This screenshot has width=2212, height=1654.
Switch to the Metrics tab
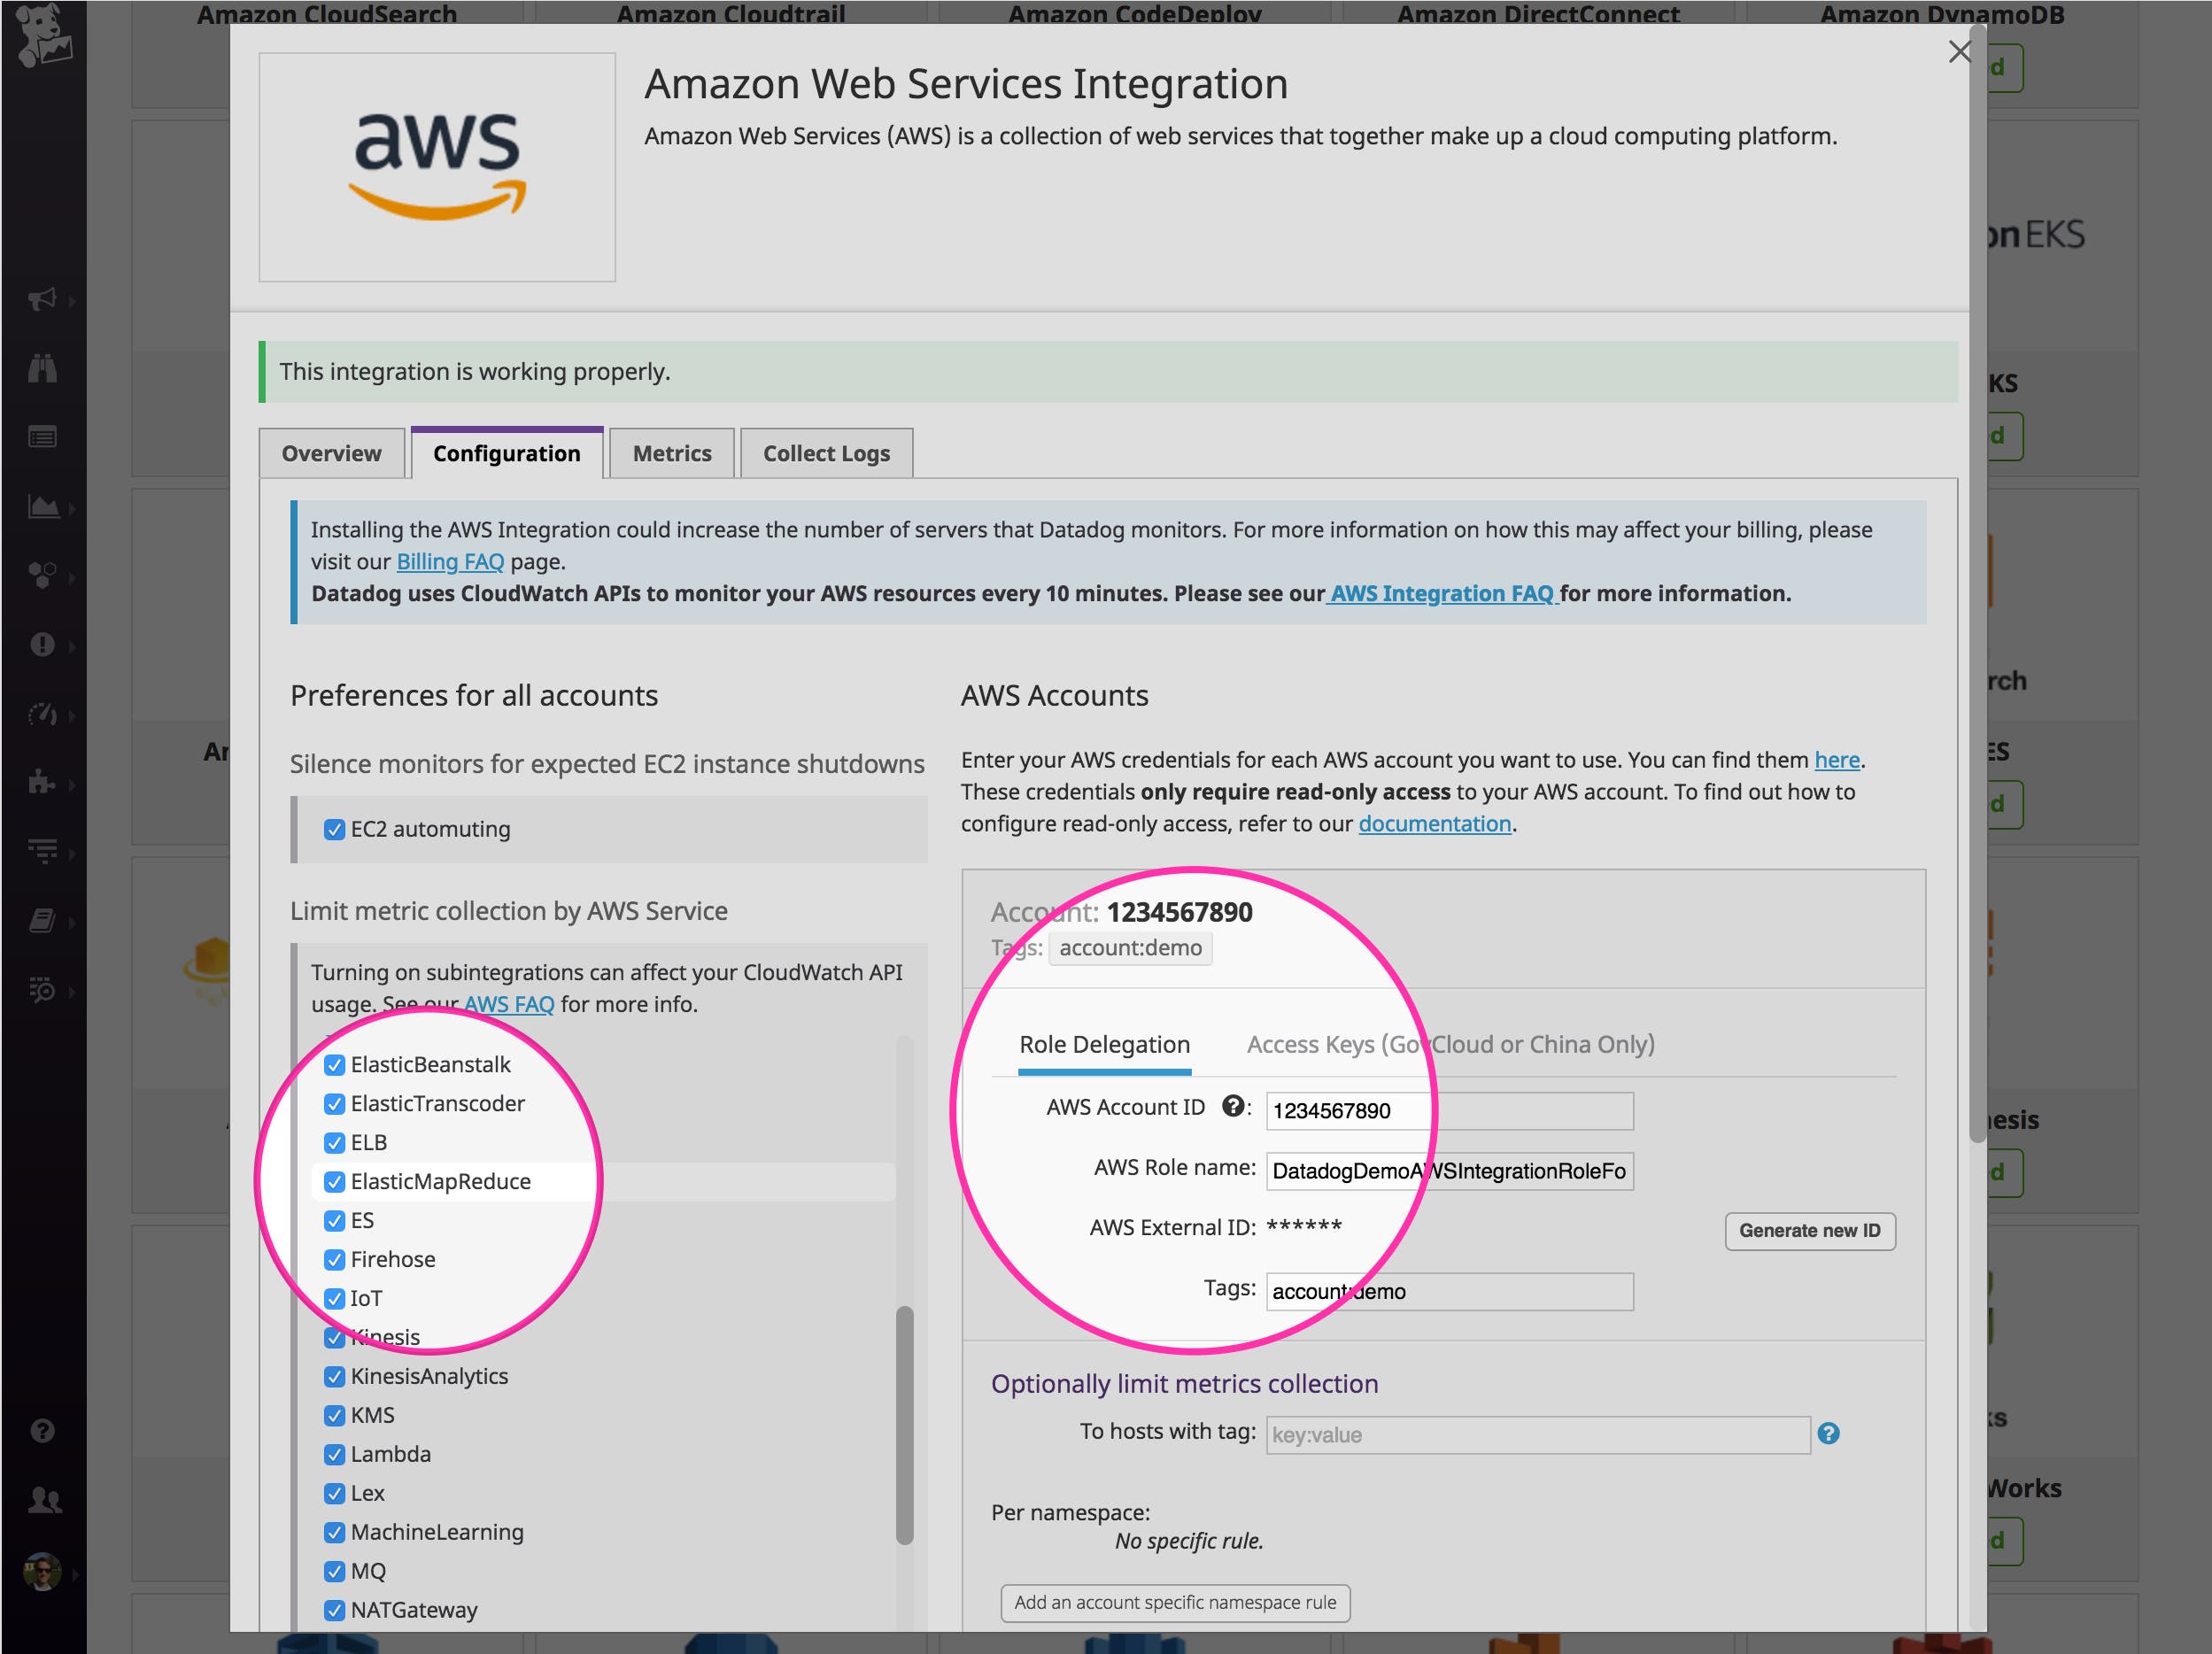[x=670, y=453]
